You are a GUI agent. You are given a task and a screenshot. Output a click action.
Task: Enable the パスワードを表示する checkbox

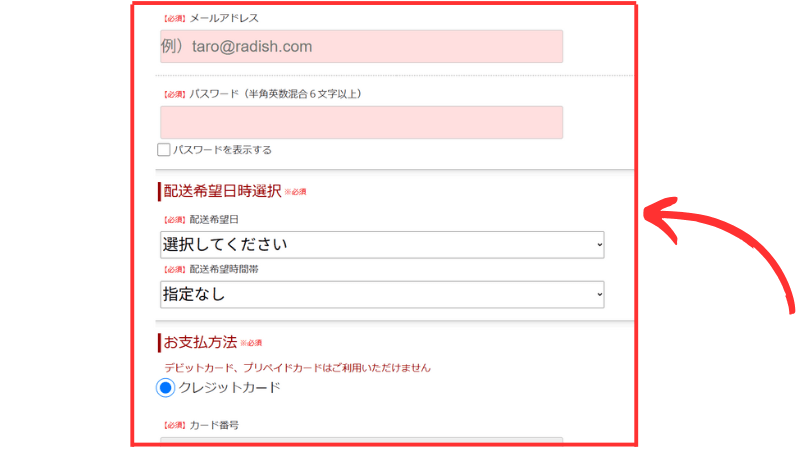click(164, 150)
